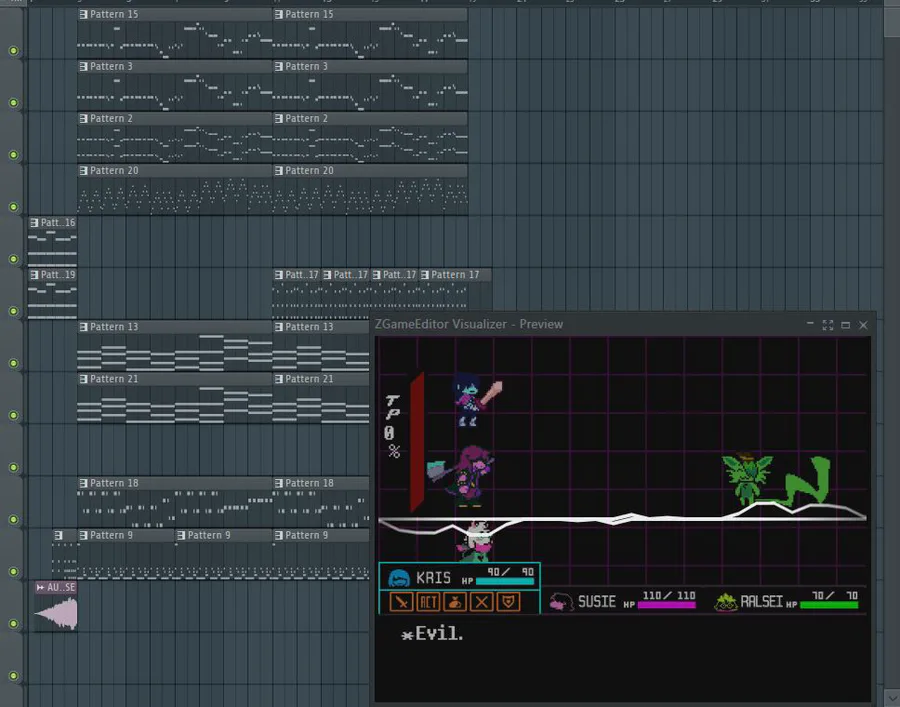Mute the empty track below the AU..SE track
Screen dimensions: 900x707
point(14,676)
